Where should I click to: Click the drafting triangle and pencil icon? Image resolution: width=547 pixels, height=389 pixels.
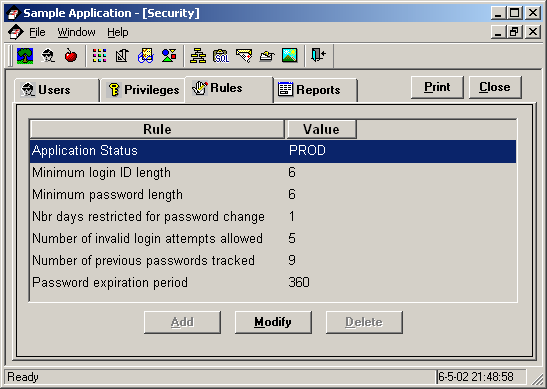tap(122, 56)
